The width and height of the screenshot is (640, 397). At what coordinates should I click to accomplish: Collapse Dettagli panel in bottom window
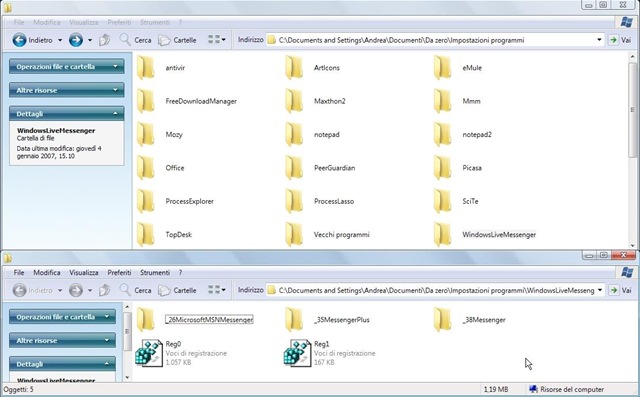62,364
